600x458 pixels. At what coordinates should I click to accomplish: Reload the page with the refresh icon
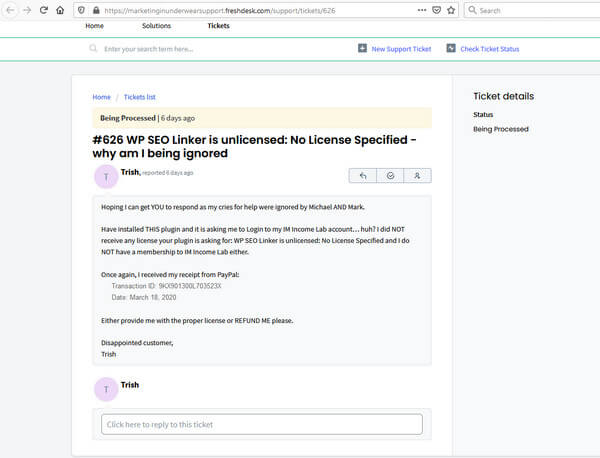[44, 10]
